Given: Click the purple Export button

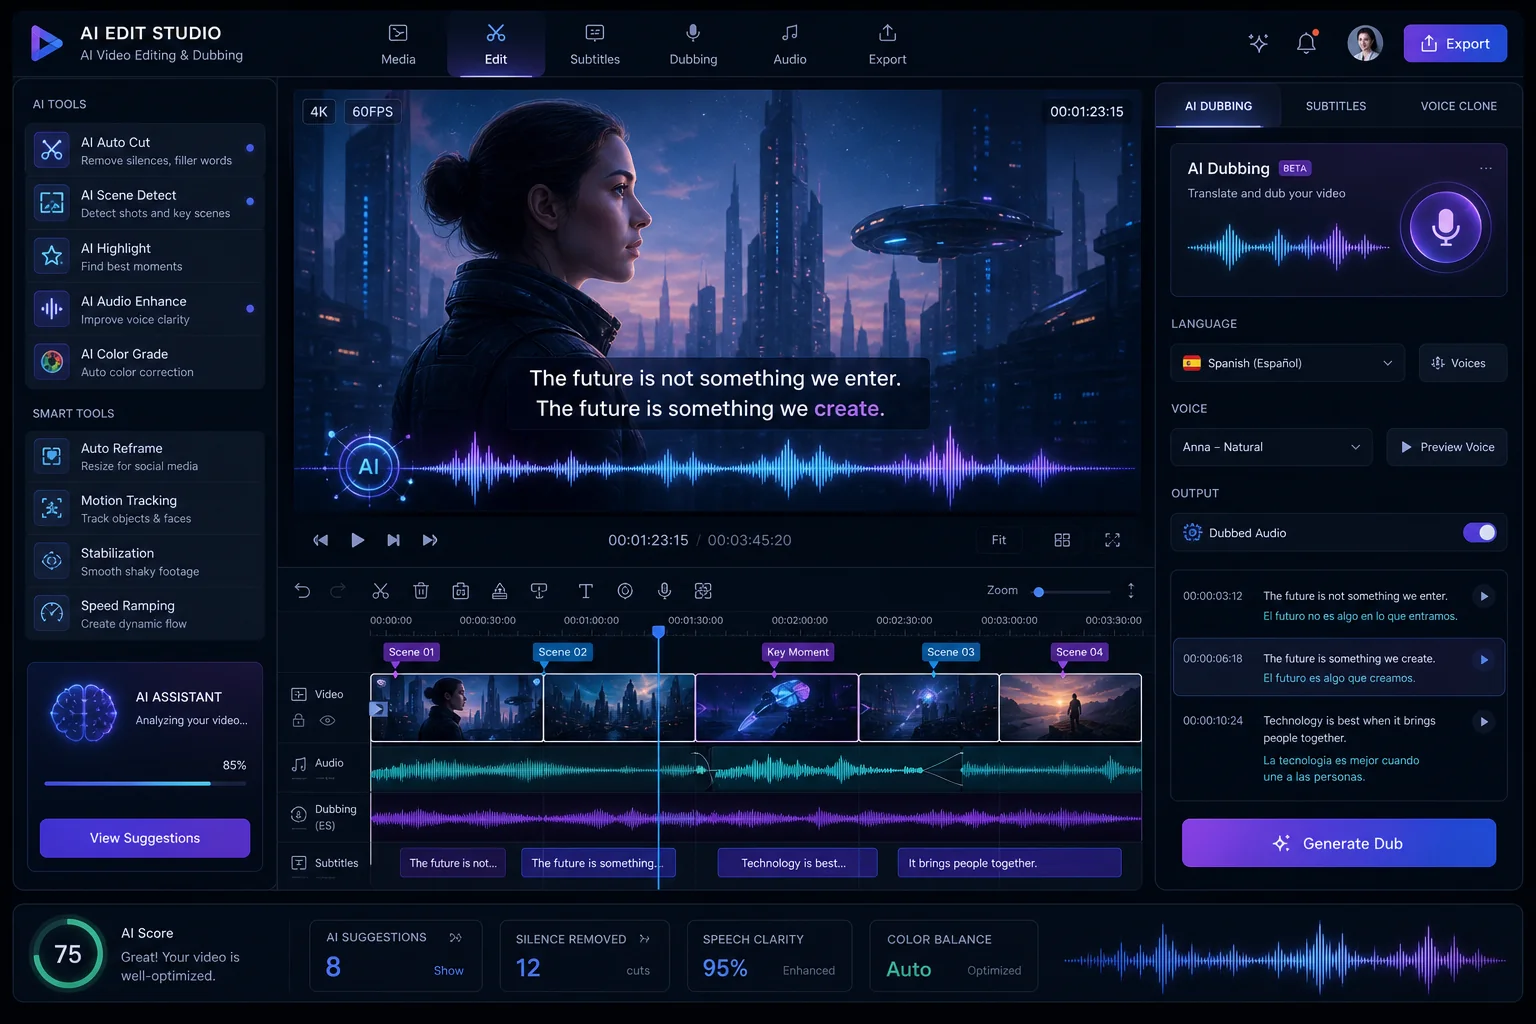Looking at the screenshot, I should tap(1455, 43).
